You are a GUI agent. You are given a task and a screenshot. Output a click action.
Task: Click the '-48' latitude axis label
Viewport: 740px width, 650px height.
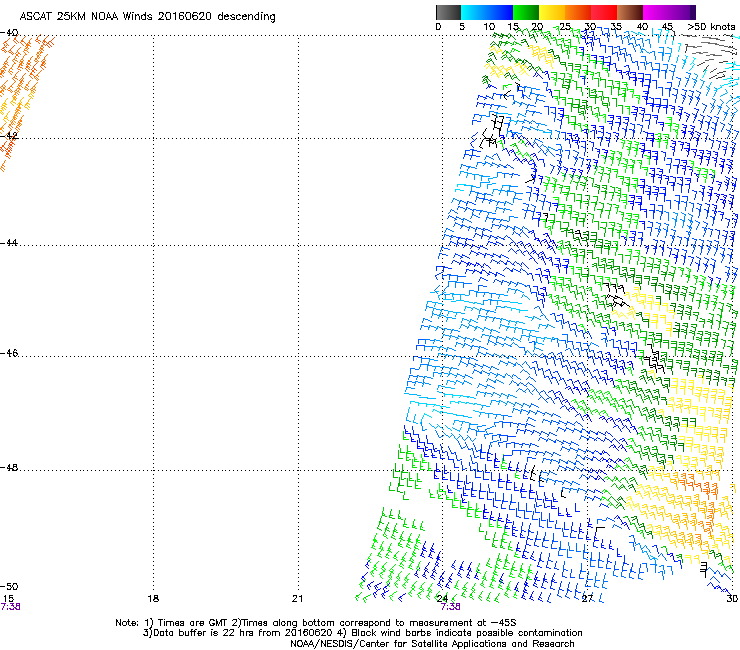pyautogui.click(x=9, y=467)
